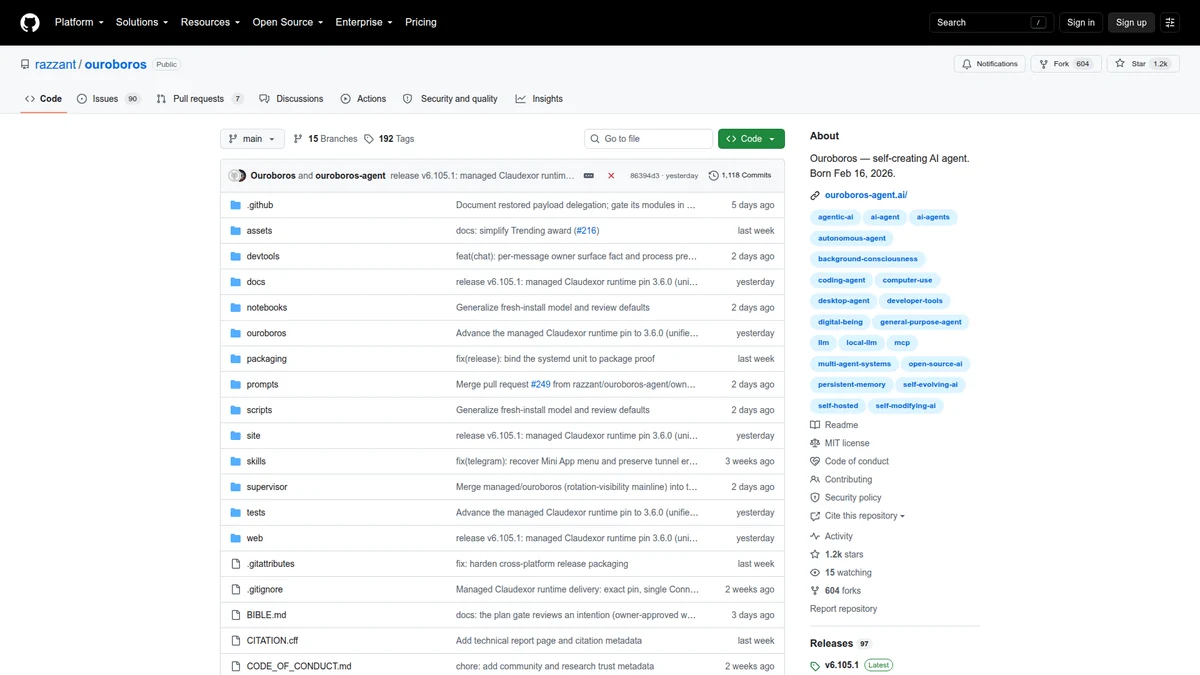The image size is (1200, 675).
Task: Open the appearance settings icon beside Sign up
Action: click(1170, 22)
